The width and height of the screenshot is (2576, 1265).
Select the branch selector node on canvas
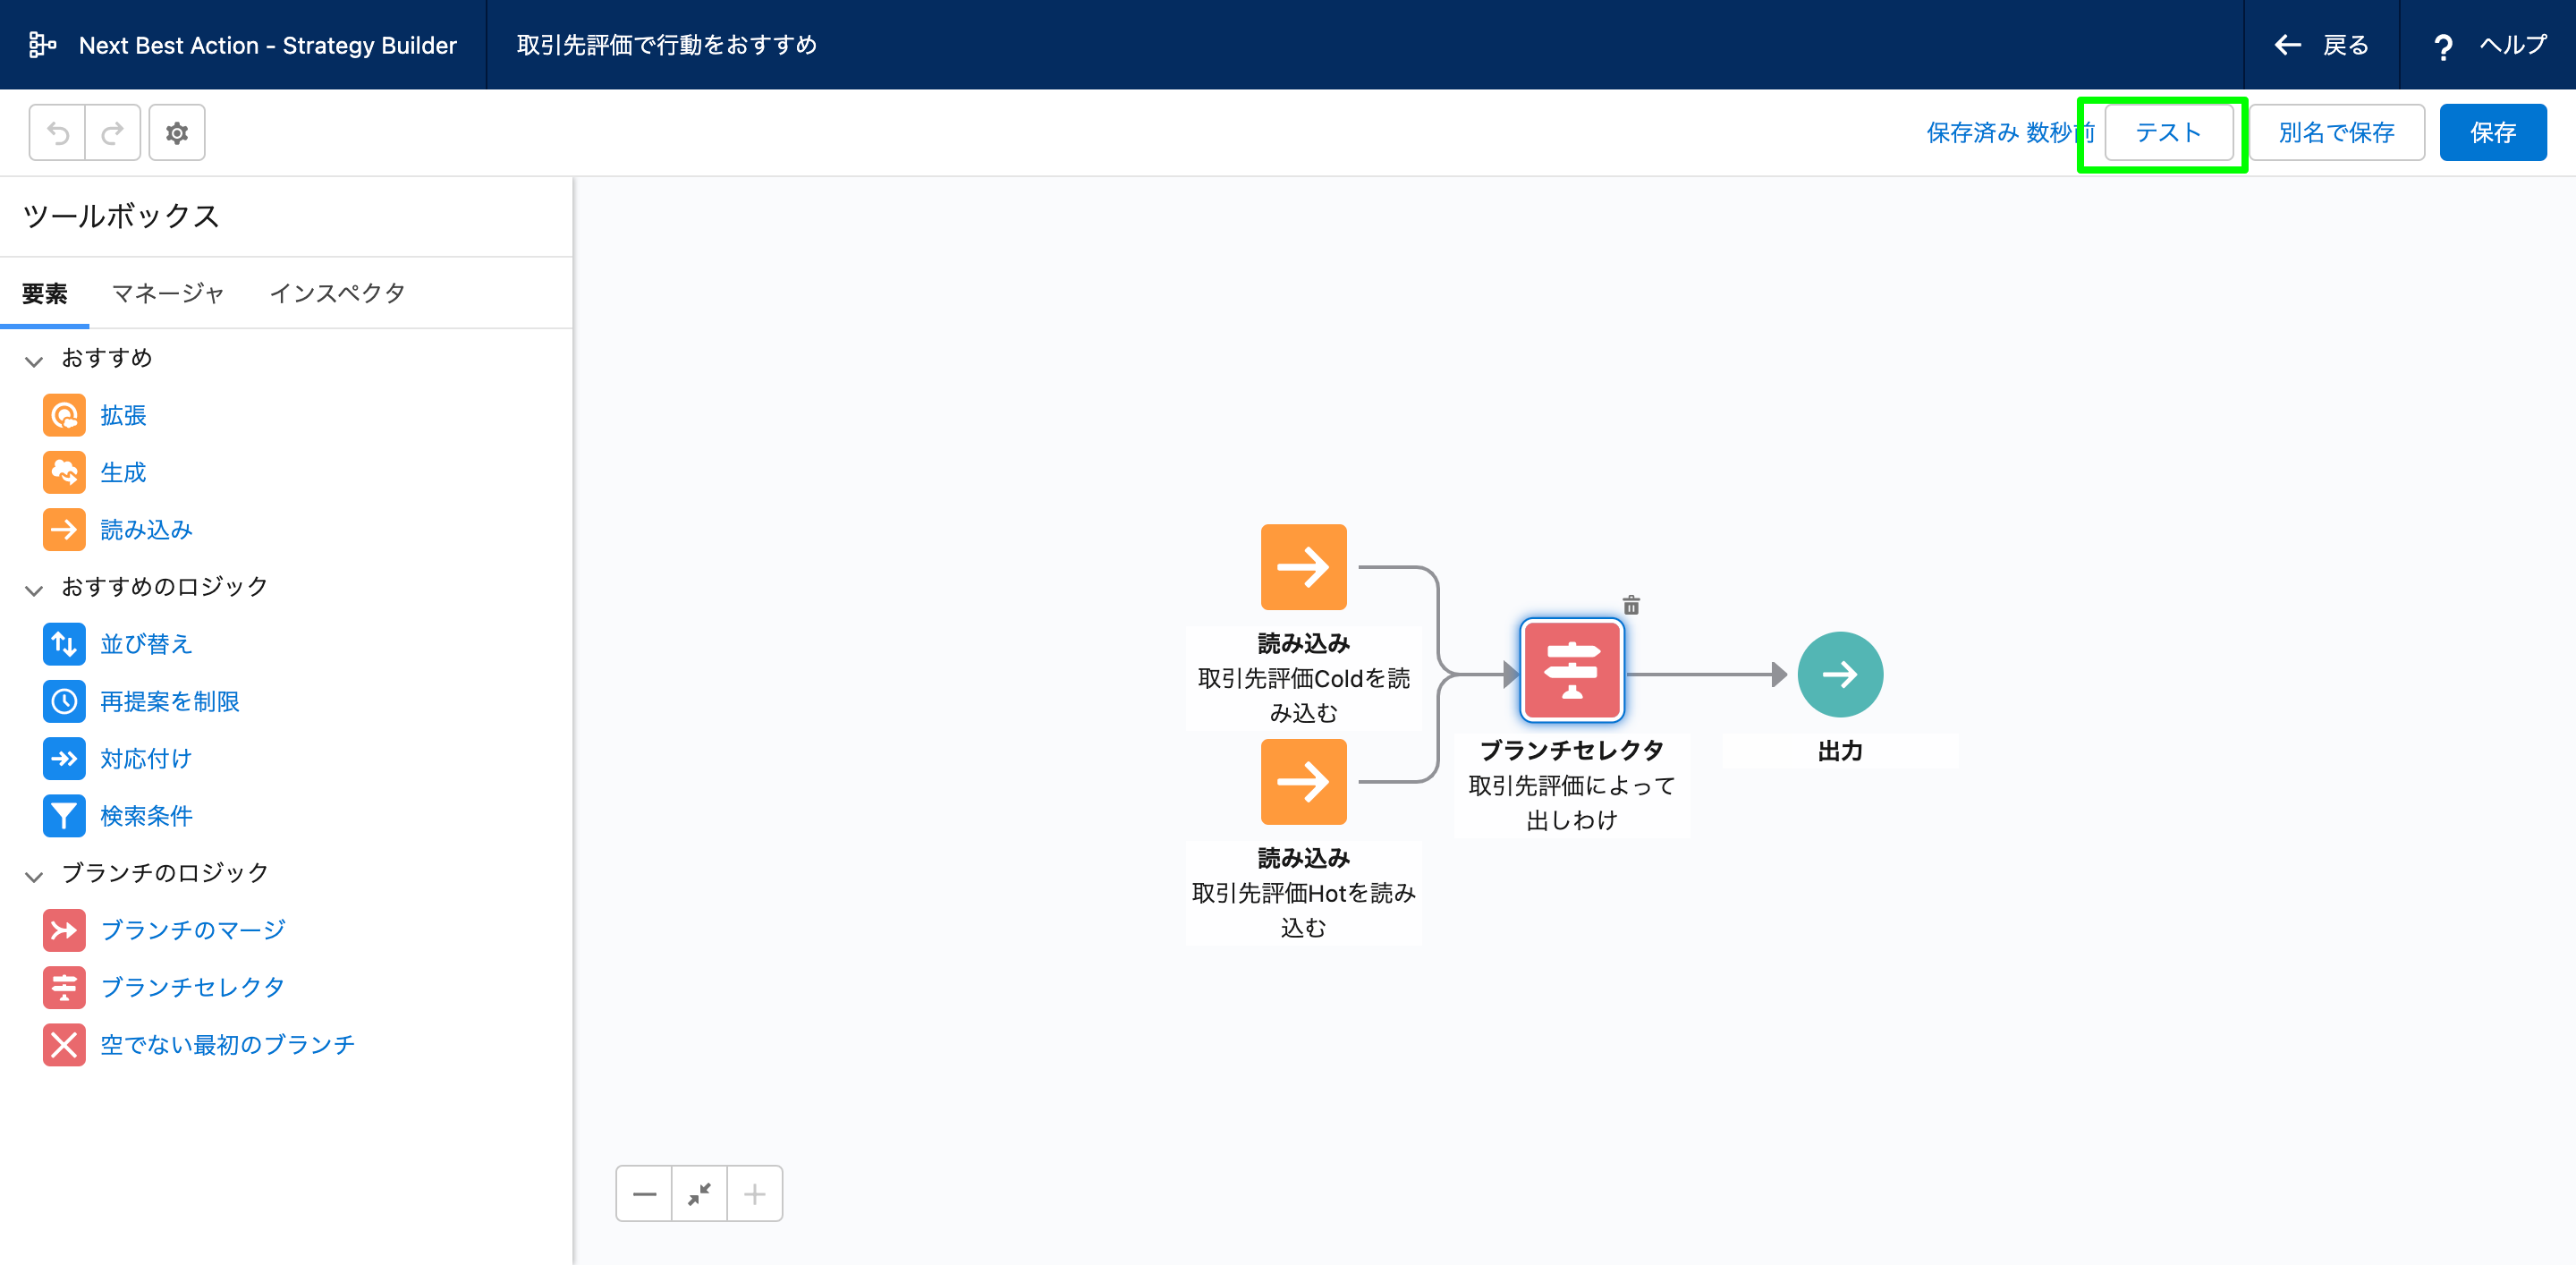pyautogui.click(x=1571, y=670)
